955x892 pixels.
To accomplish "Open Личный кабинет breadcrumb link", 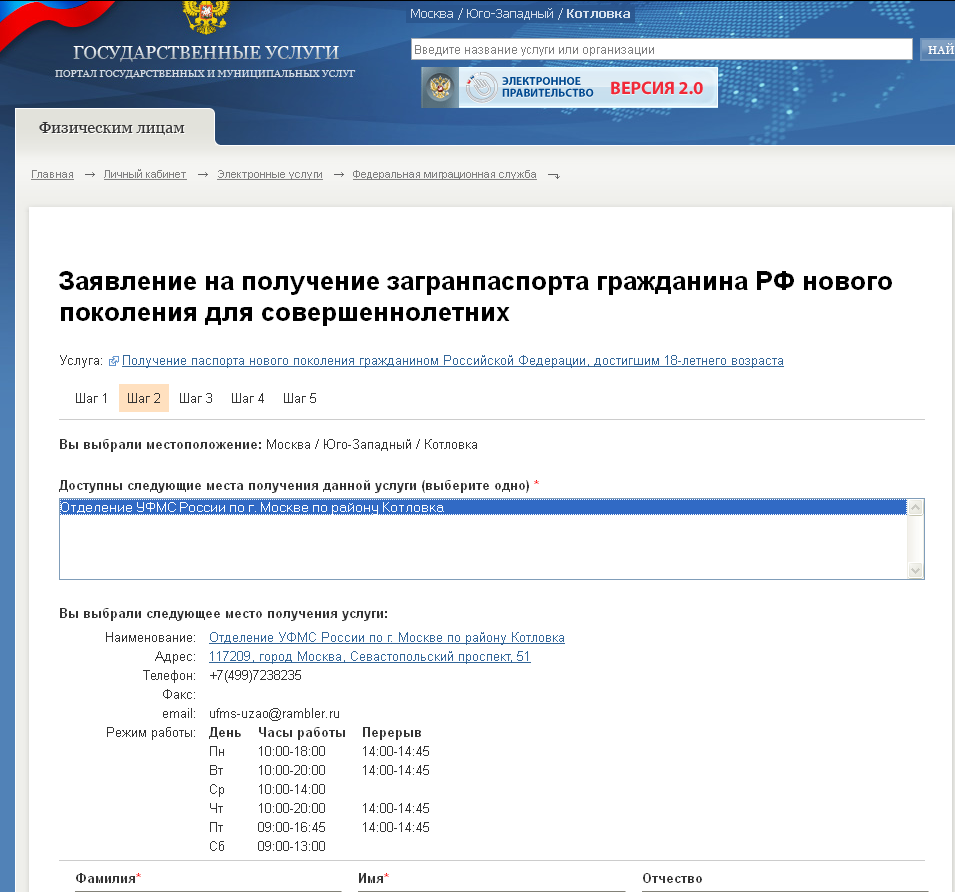I will coord(145,174).
